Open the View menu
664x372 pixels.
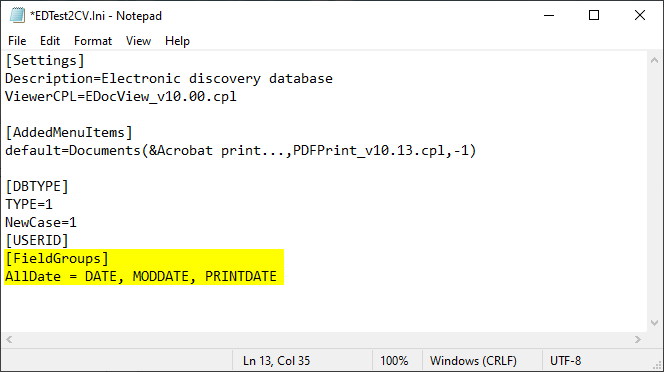coord(138,41)
